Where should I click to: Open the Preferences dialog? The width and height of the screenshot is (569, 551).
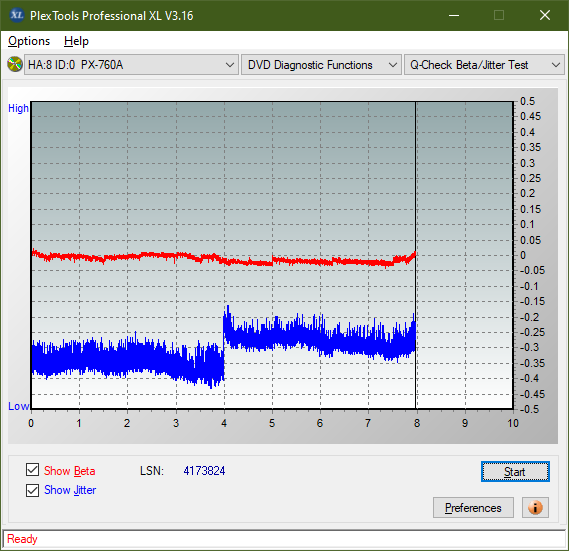(473, 507)
